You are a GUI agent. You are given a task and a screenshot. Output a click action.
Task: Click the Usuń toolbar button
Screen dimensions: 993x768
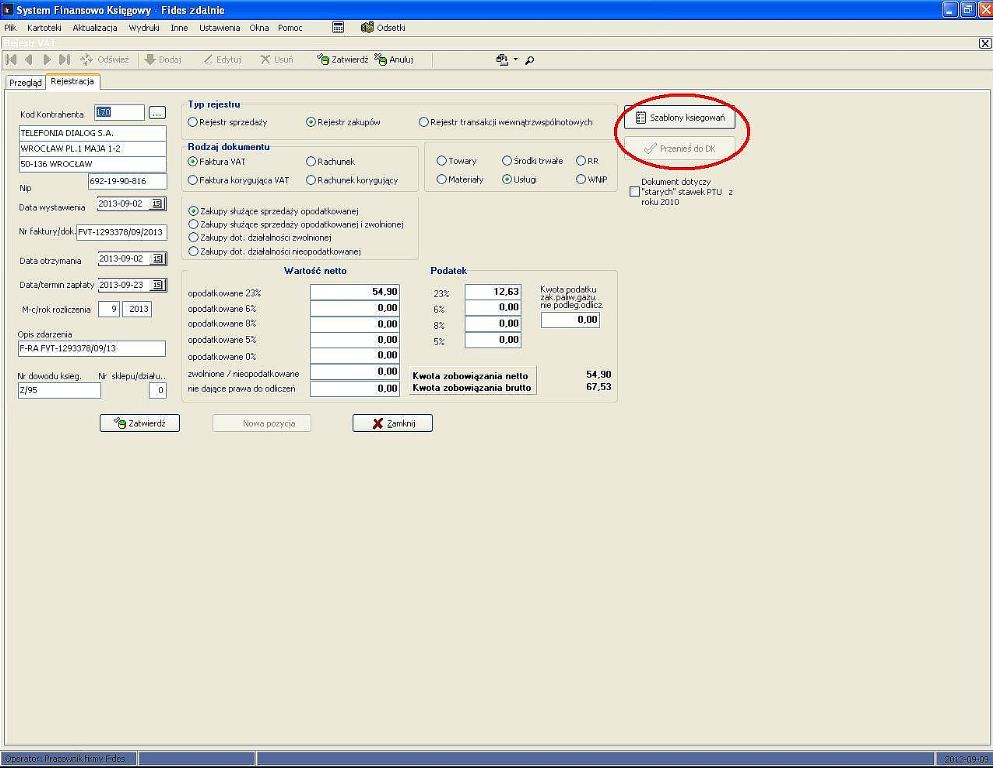click(x=277, y=60)
